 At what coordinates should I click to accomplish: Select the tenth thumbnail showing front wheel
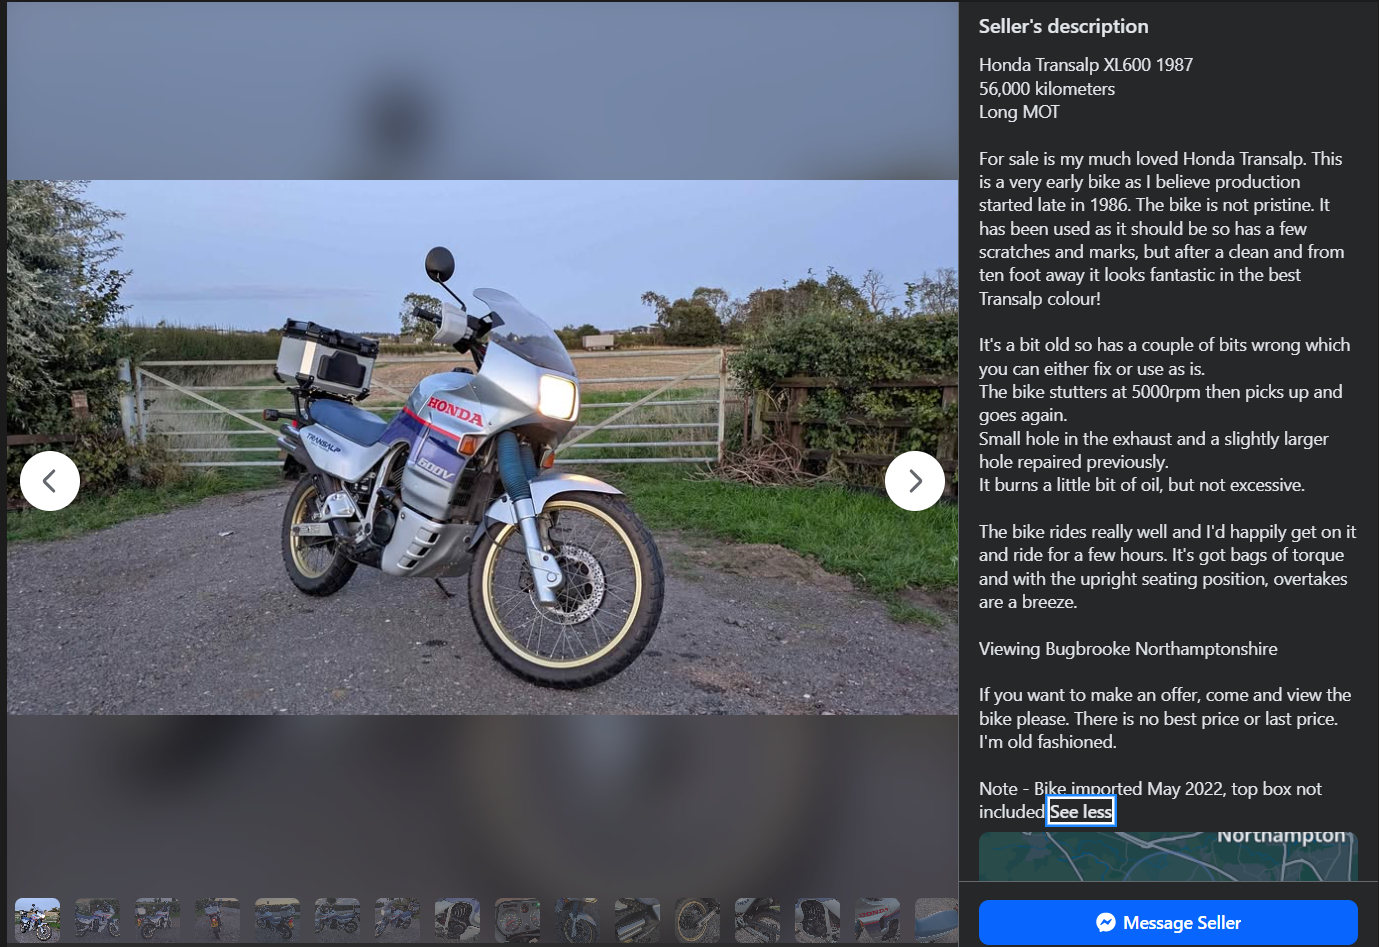577,919
